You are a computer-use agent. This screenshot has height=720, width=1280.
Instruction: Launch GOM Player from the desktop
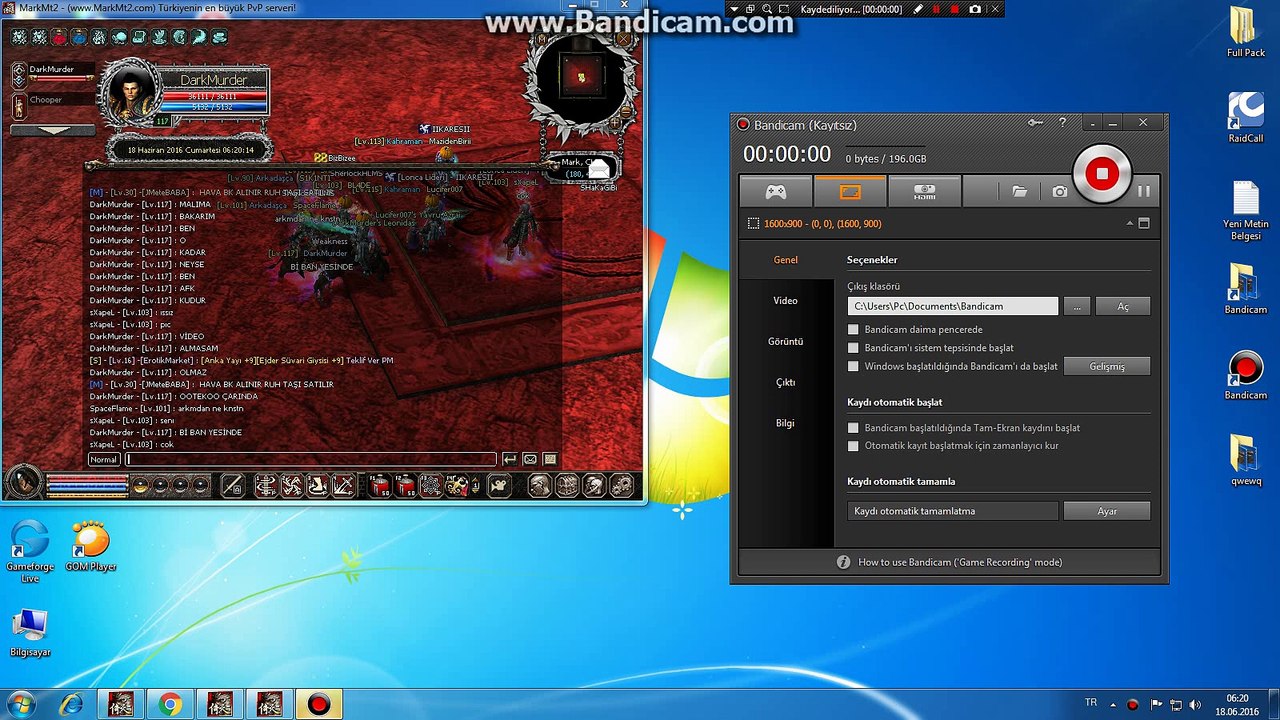[91, 546]
